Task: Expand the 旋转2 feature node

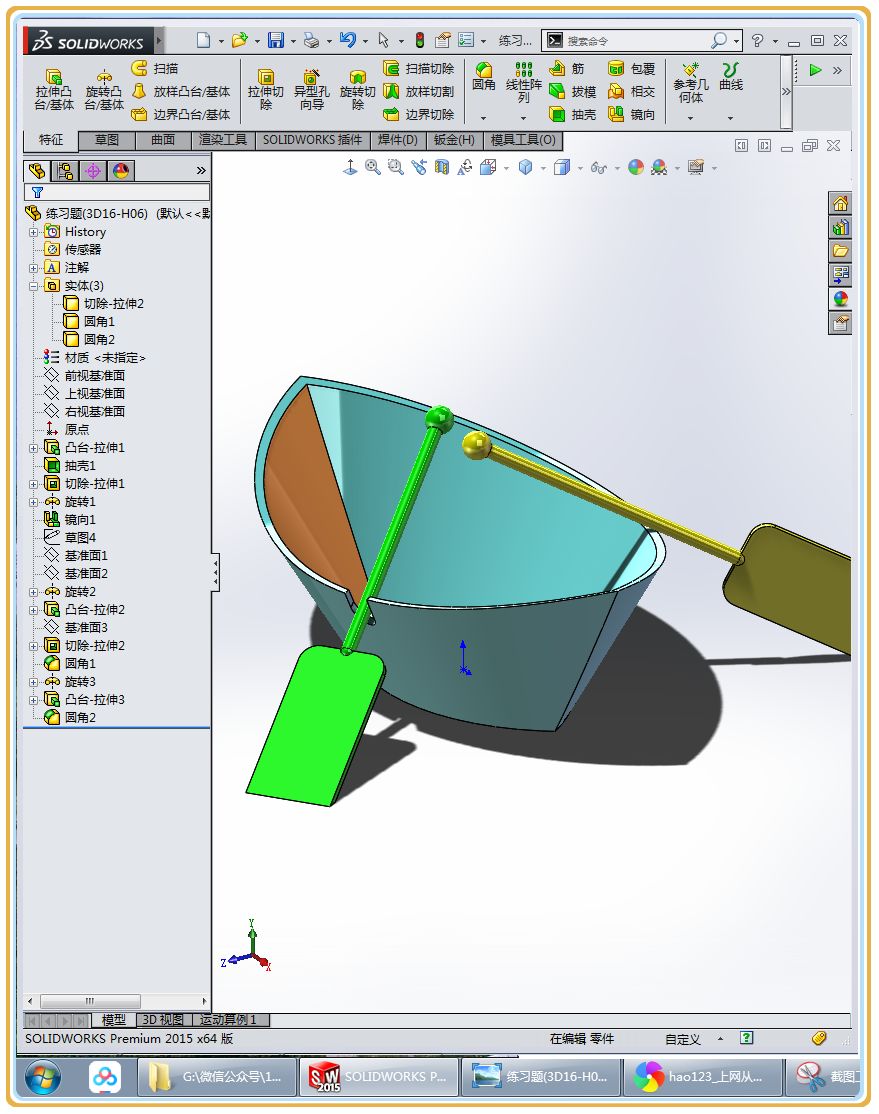Action: [x=33, y=593]
